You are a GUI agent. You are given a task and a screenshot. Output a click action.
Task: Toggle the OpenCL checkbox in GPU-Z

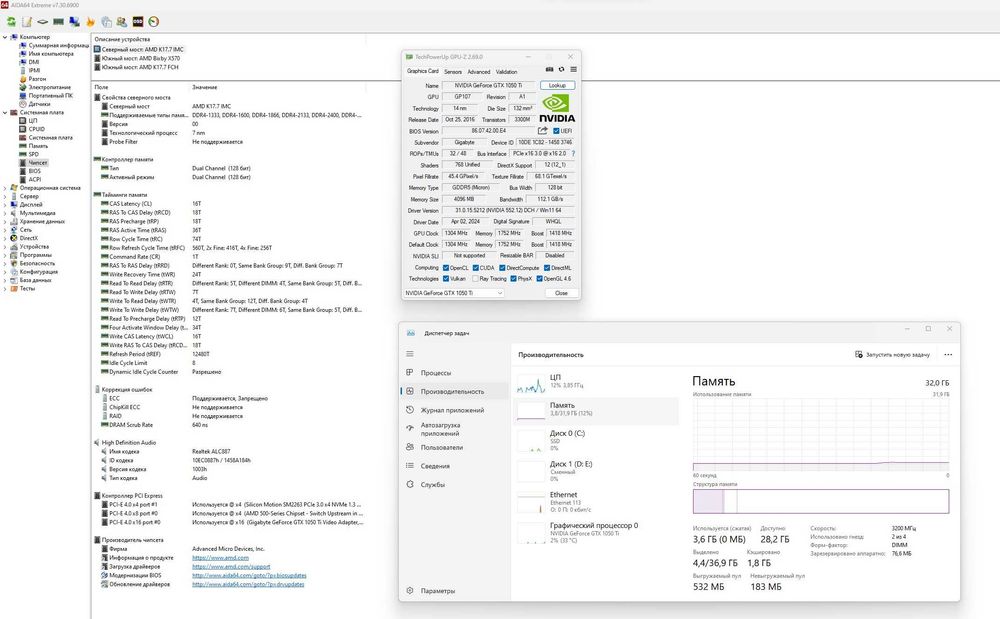tap(446, 268)
